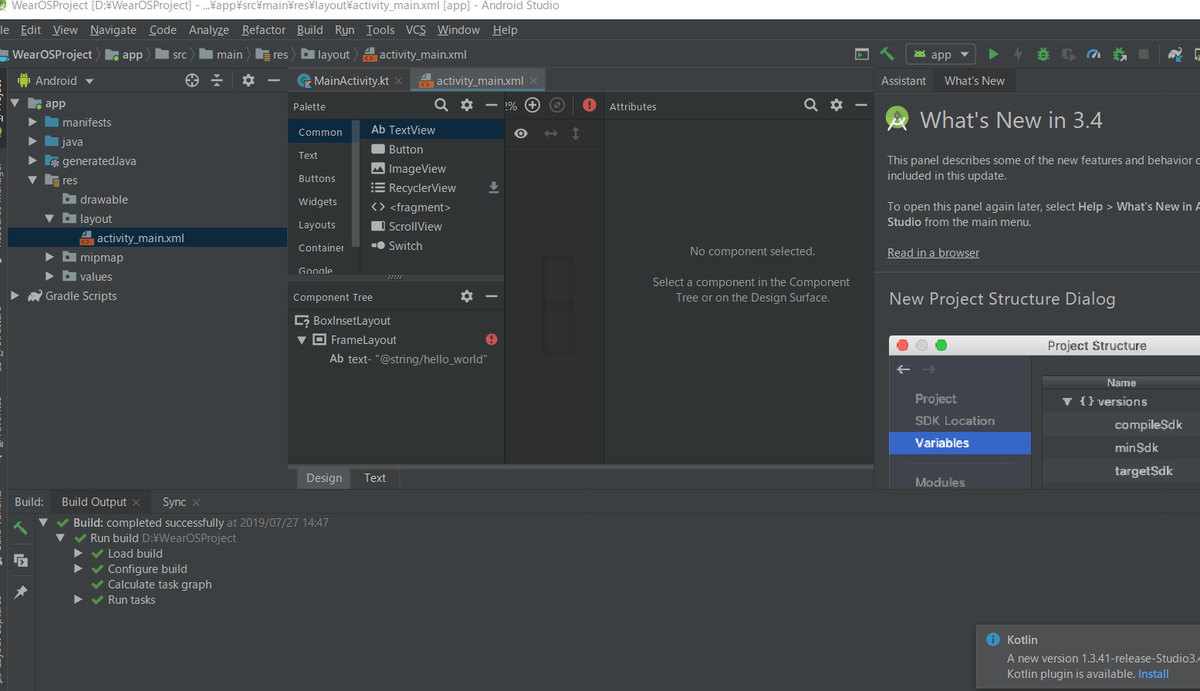Click Install link in Kotlin notification
Image resolution: width=1200 pixels, height=691 pixels.
point(1153,674)
